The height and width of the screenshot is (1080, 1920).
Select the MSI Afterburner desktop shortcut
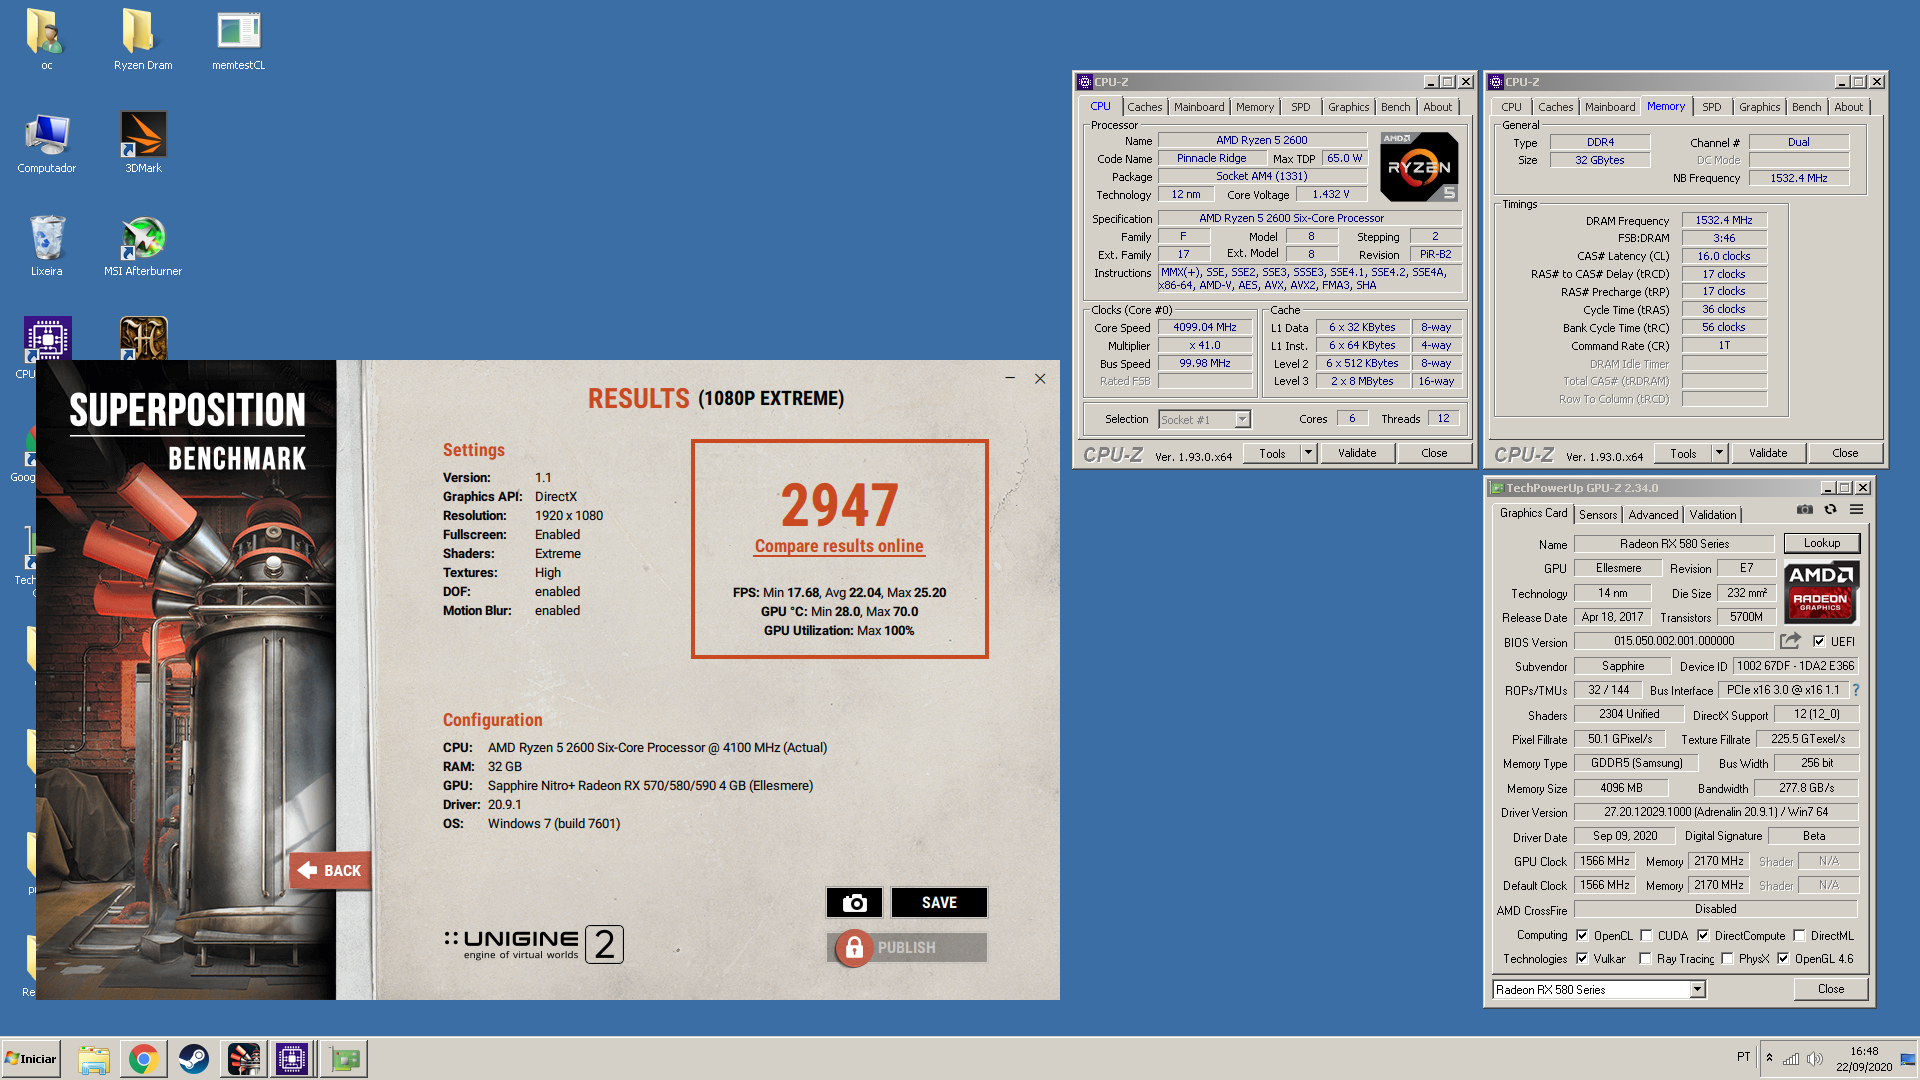coord(143,246)
